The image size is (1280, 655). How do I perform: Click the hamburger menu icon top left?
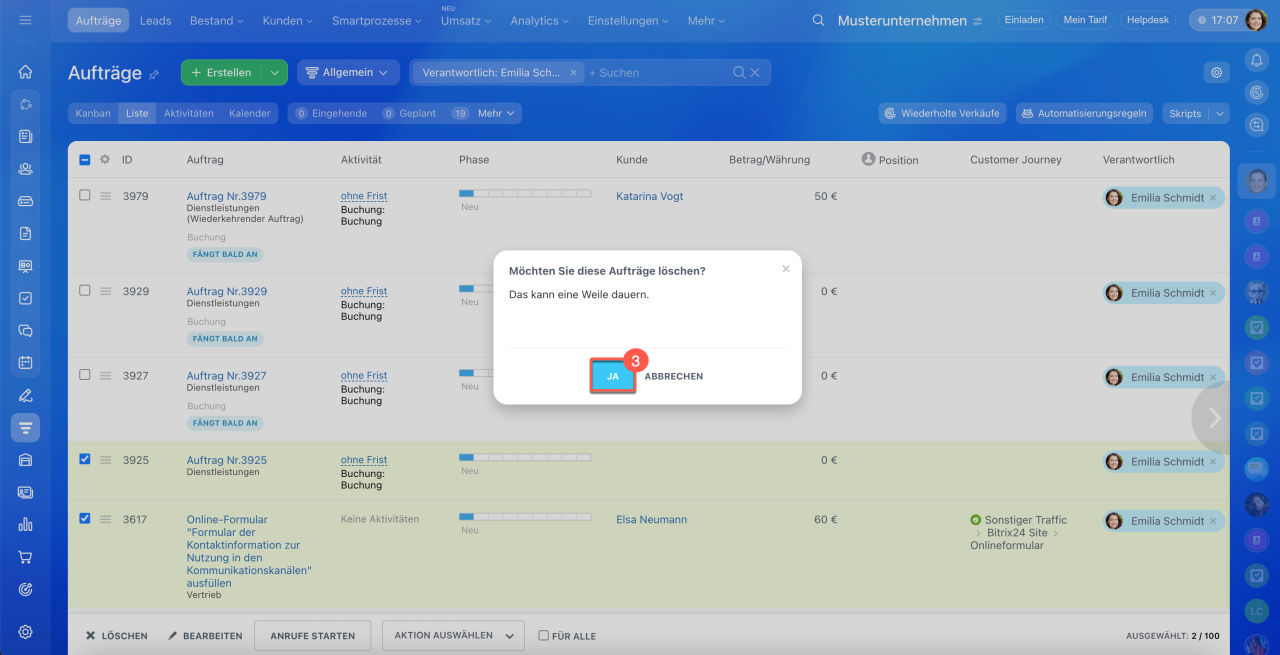click(25, 20)
